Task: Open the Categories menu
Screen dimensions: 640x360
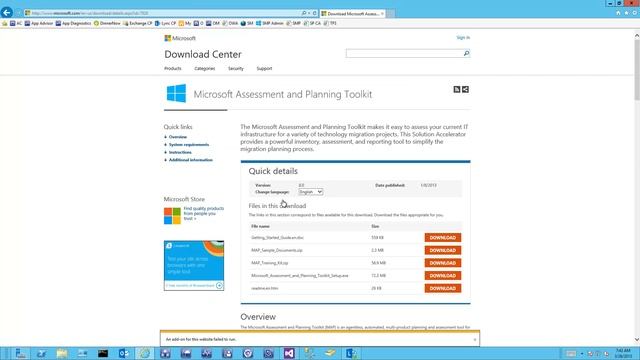Action: click(204, 69)
